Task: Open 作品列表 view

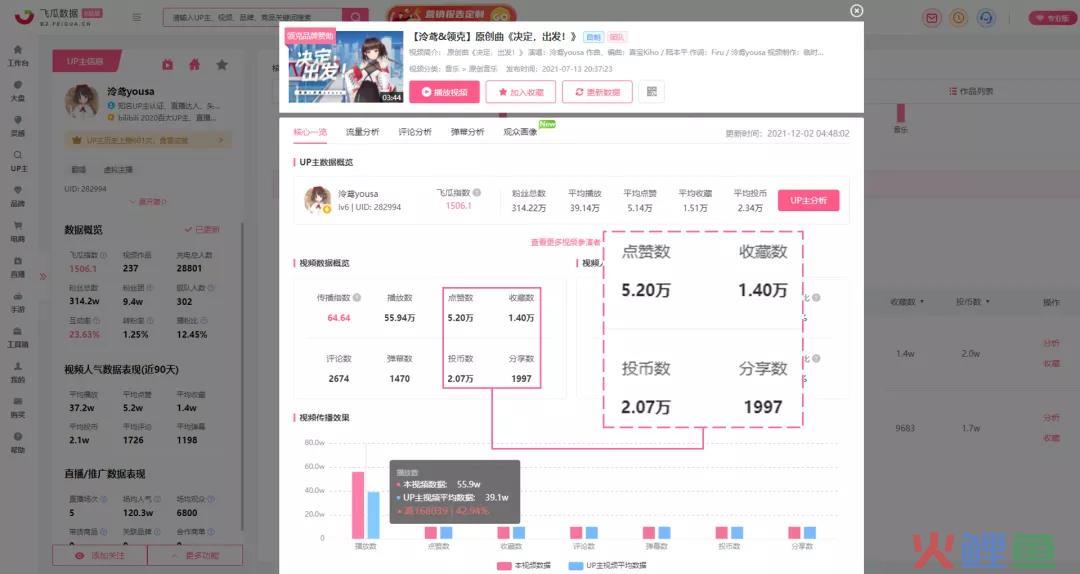Action: [x=971, y=91]
